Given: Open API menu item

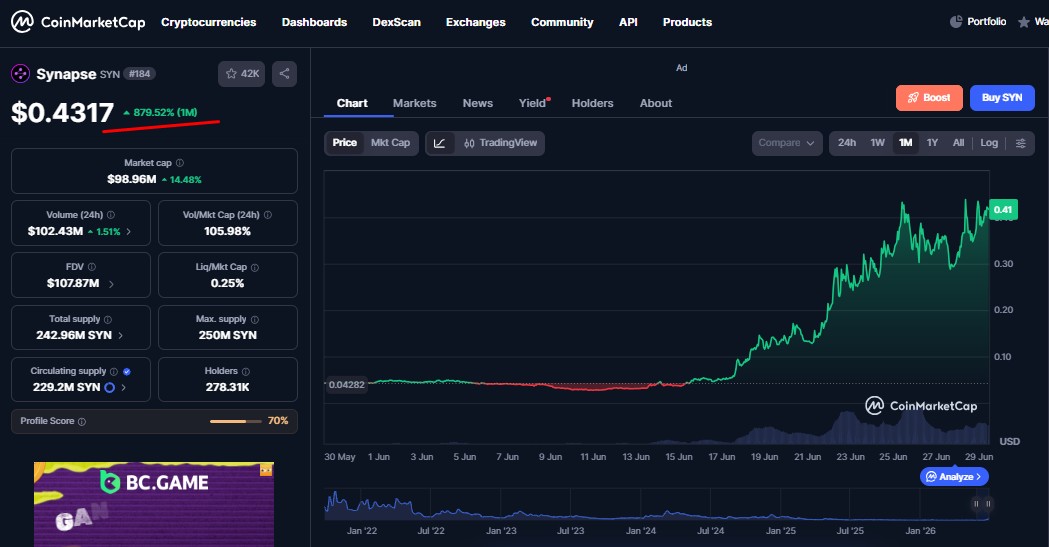Looking at the screenshot, I should [x=628, y=22].
